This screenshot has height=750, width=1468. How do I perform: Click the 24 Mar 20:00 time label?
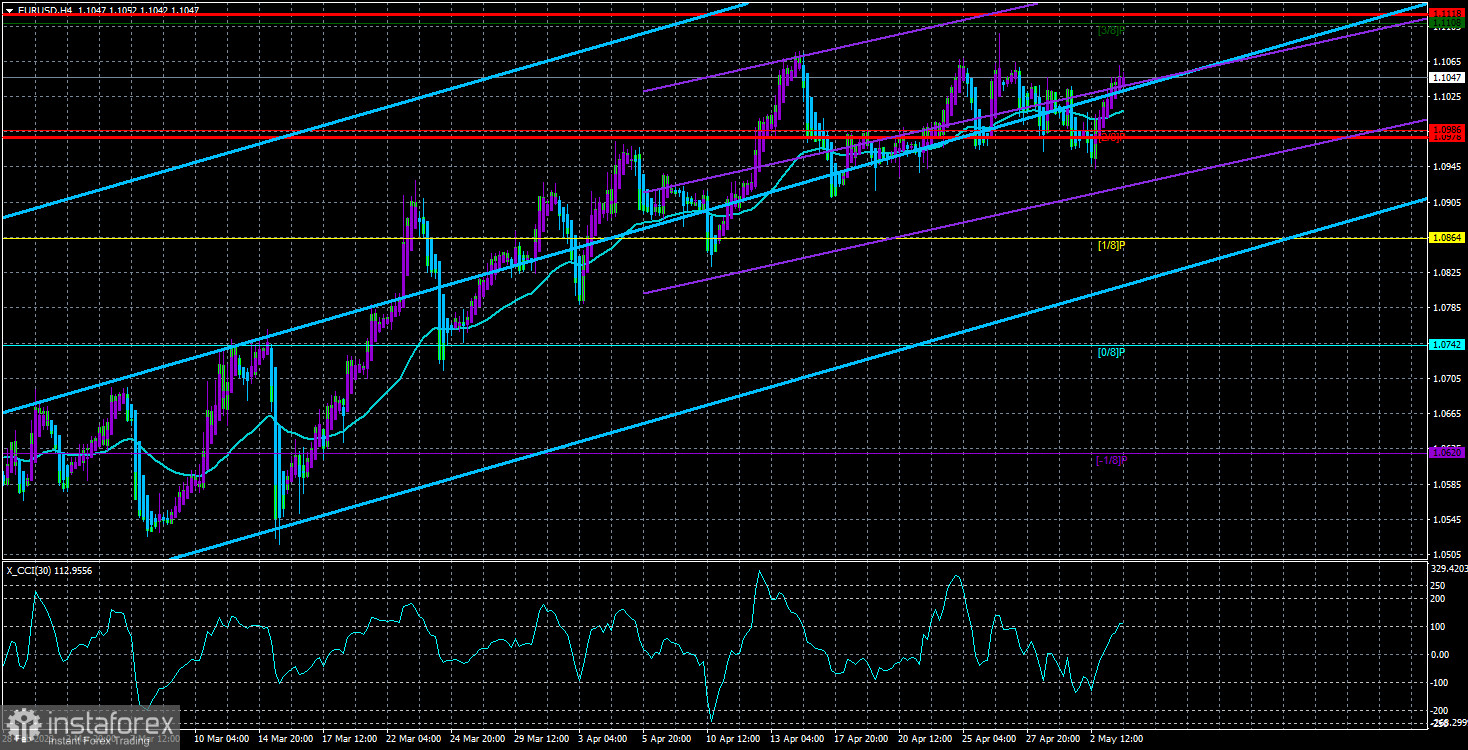478,739
